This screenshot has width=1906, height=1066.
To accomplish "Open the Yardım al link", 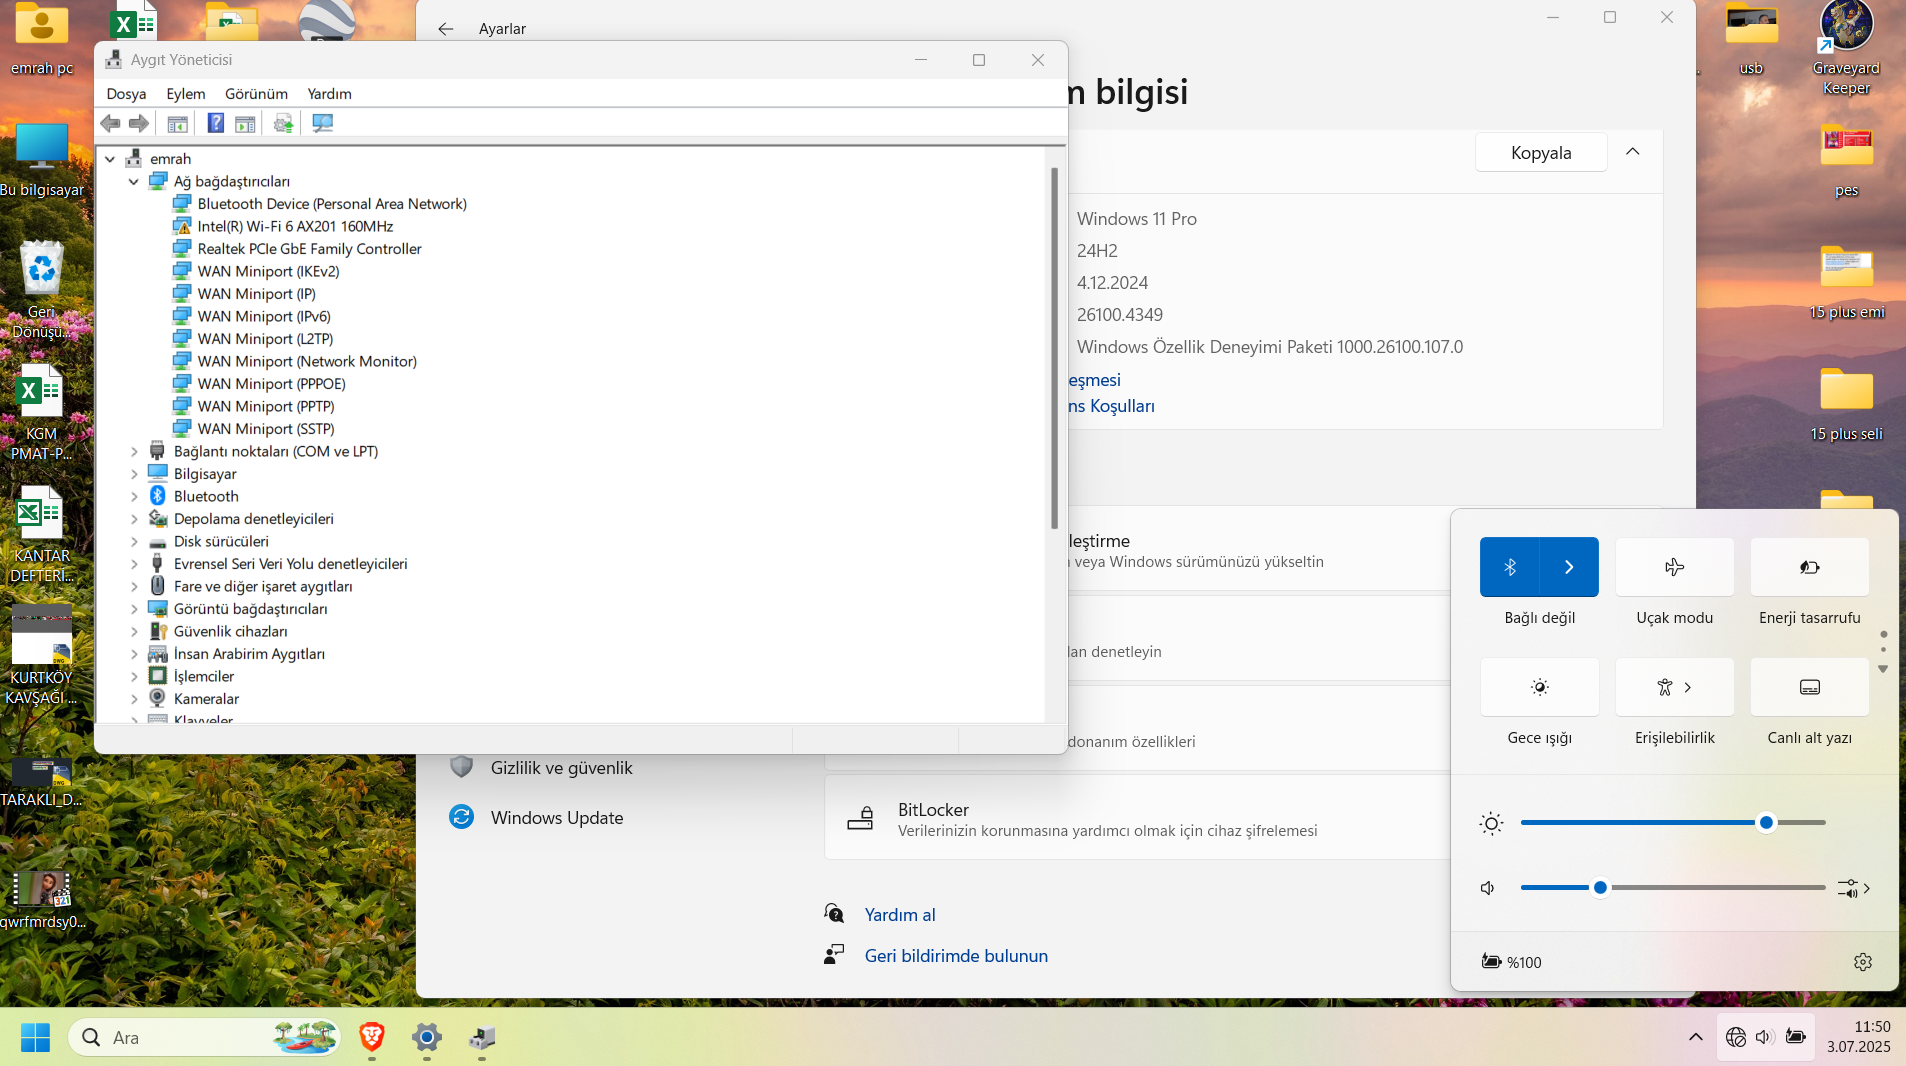I will pos(900,915).
